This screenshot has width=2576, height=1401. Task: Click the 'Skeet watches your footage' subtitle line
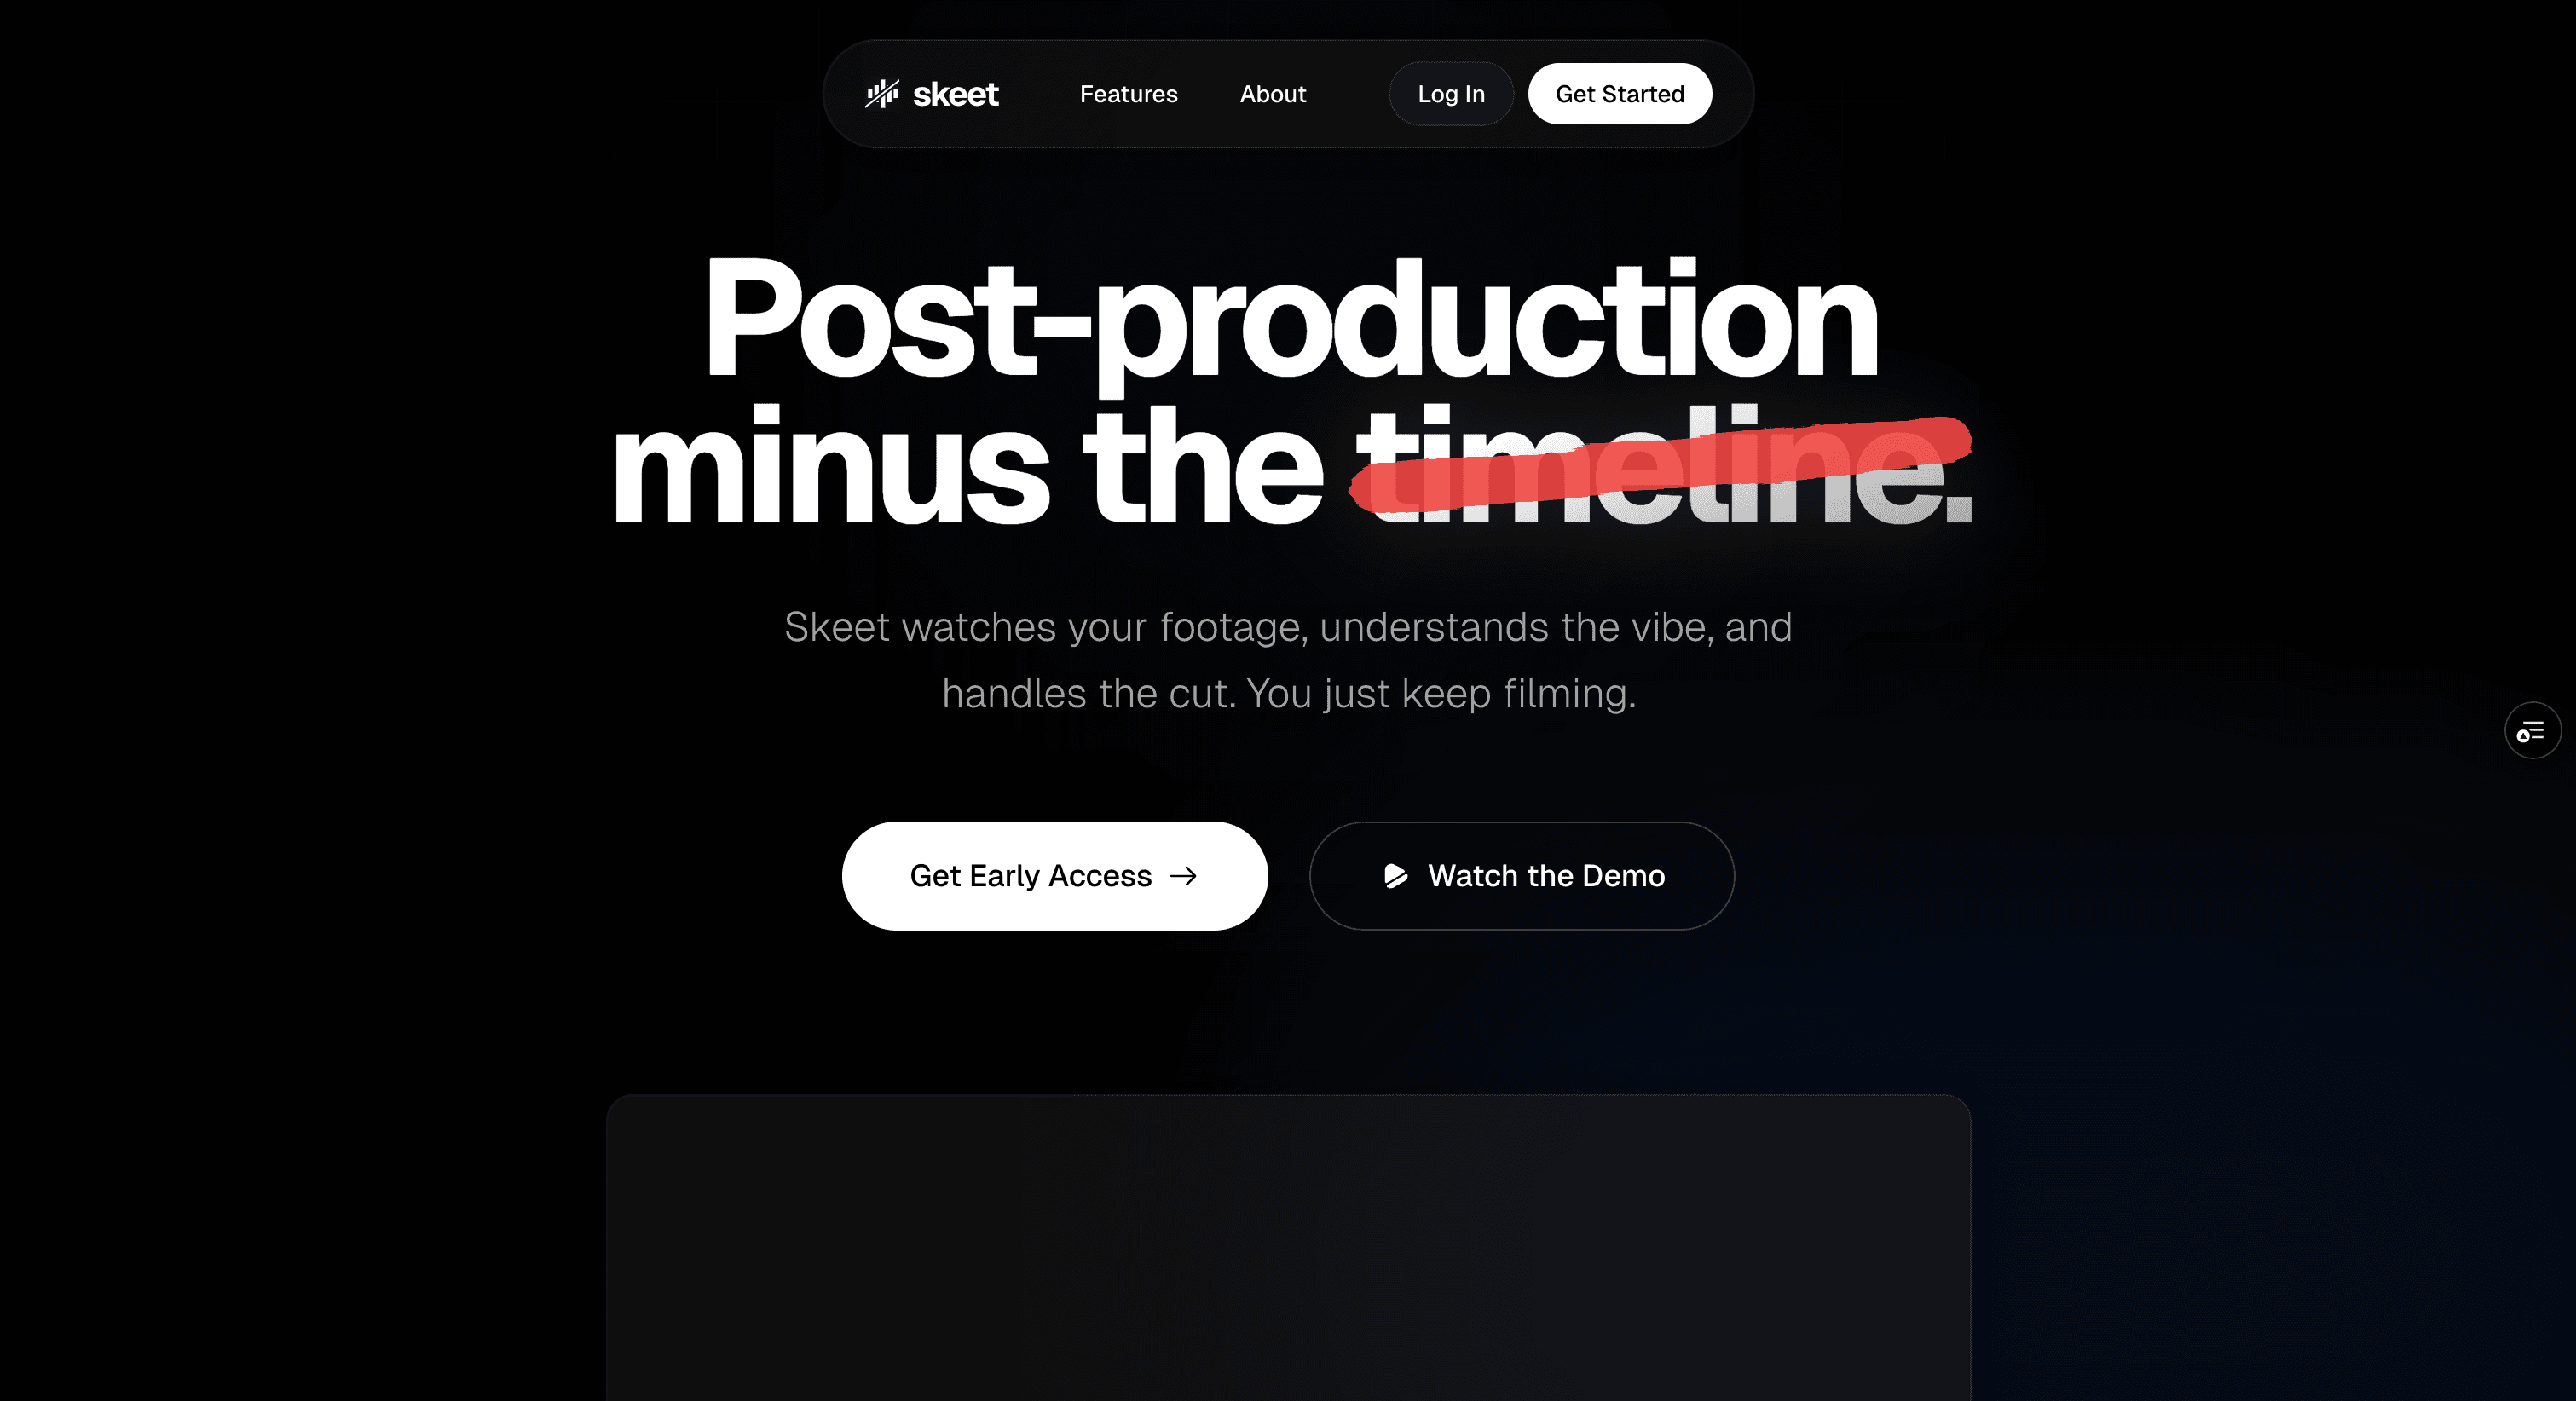(x=1288, y=627)
